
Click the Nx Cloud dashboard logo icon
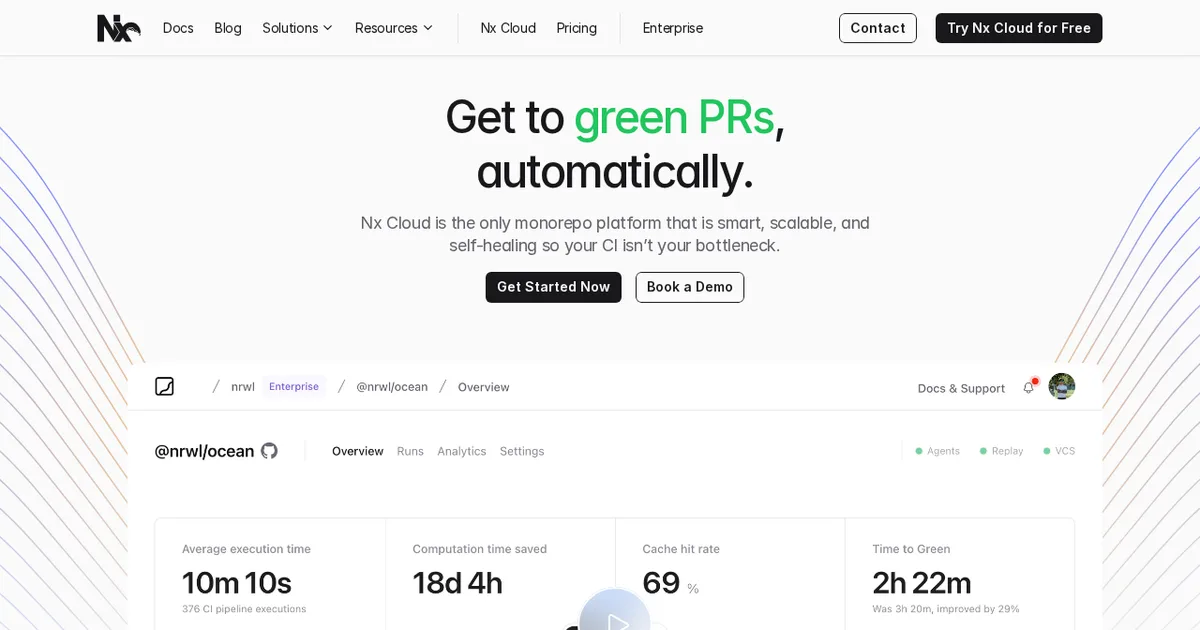165,386
